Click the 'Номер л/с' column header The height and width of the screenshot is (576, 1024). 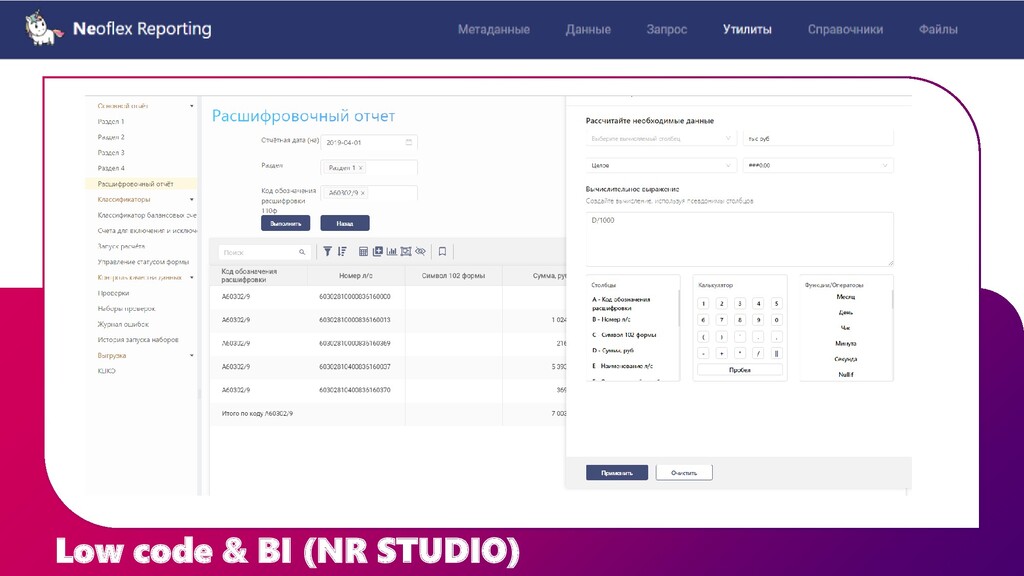pyautogui.click(x=356, y=276)
